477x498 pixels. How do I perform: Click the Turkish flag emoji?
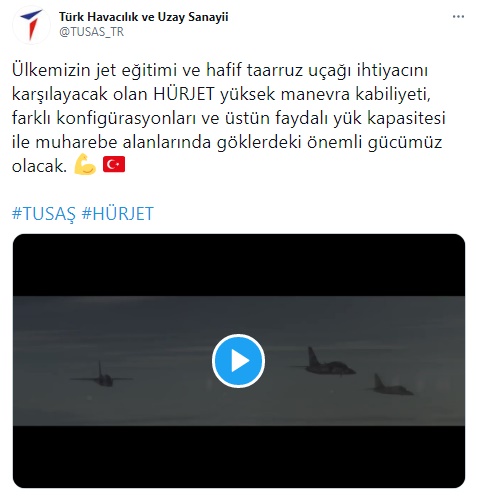[114, 164]
